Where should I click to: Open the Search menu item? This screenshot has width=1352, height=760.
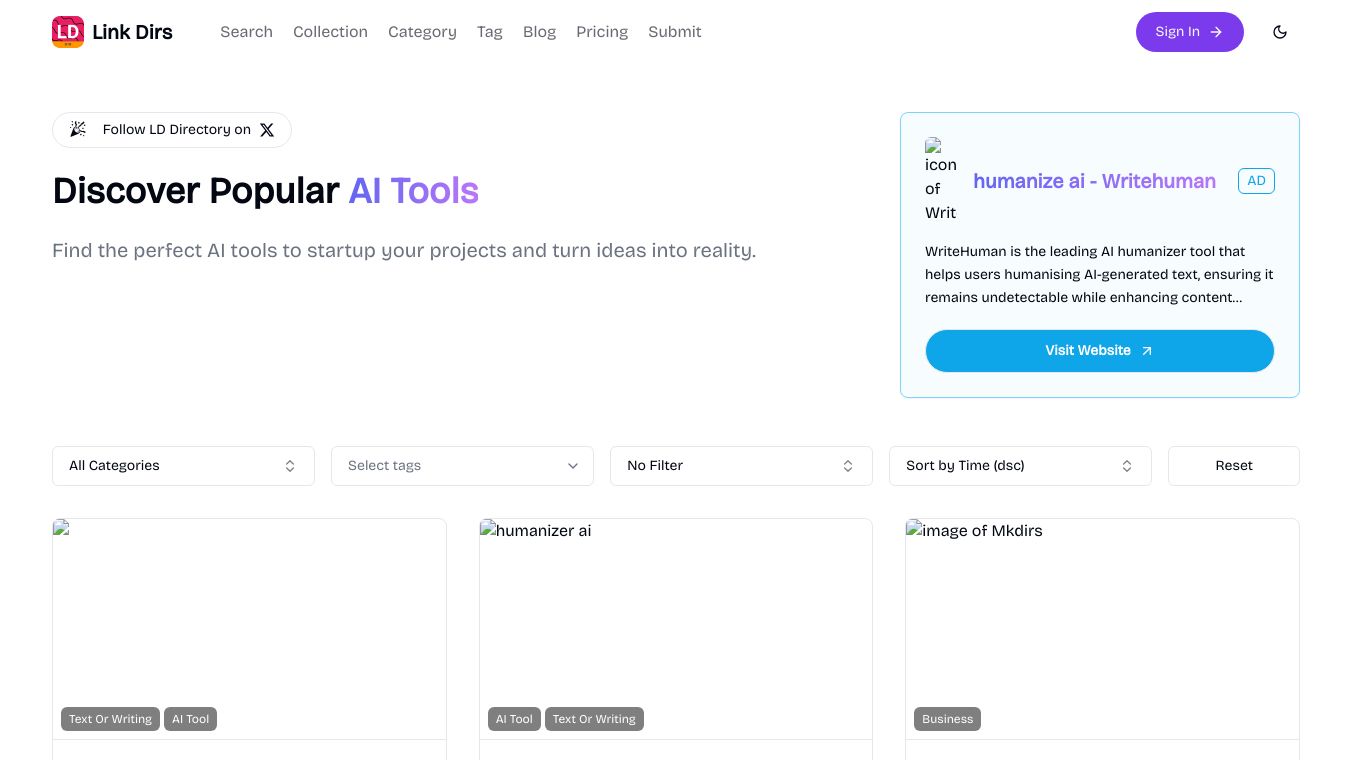[246, 32]
